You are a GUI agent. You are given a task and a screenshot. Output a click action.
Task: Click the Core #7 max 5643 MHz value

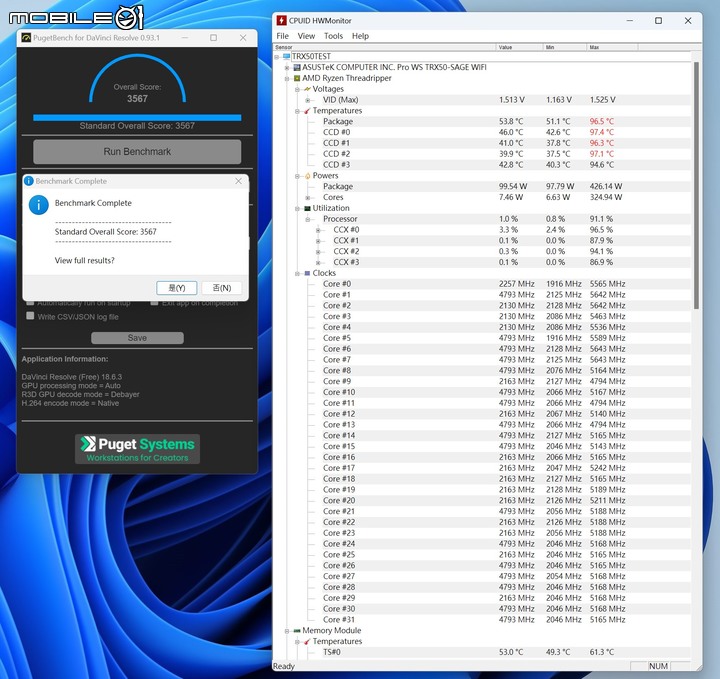point(608,360)
